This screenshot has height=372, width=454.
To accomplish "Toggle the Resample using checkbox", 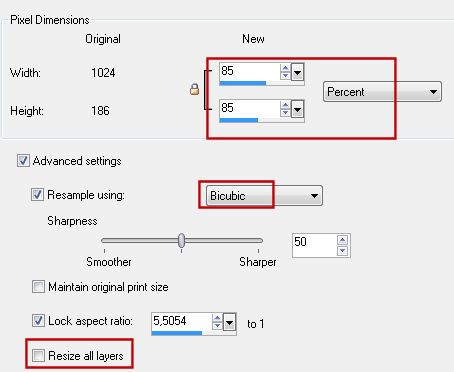I will (37, 195).
